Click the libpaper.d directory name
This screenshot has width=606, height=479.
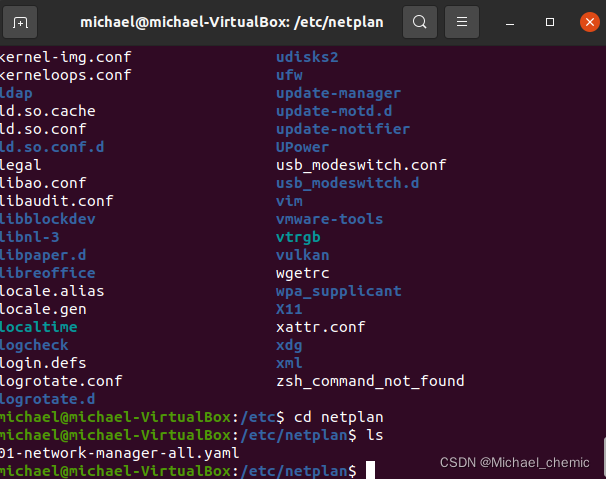[43, 255]
